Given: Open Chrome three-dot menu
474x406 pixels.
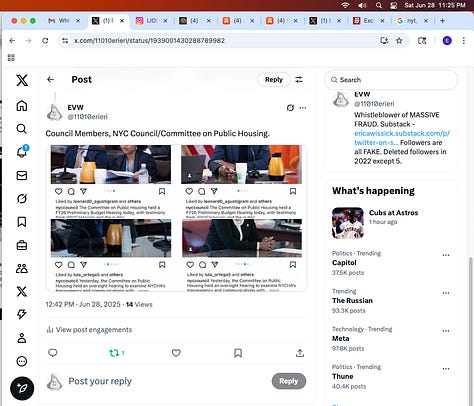Looking at the screenshot, I should (x=464, y=41).
